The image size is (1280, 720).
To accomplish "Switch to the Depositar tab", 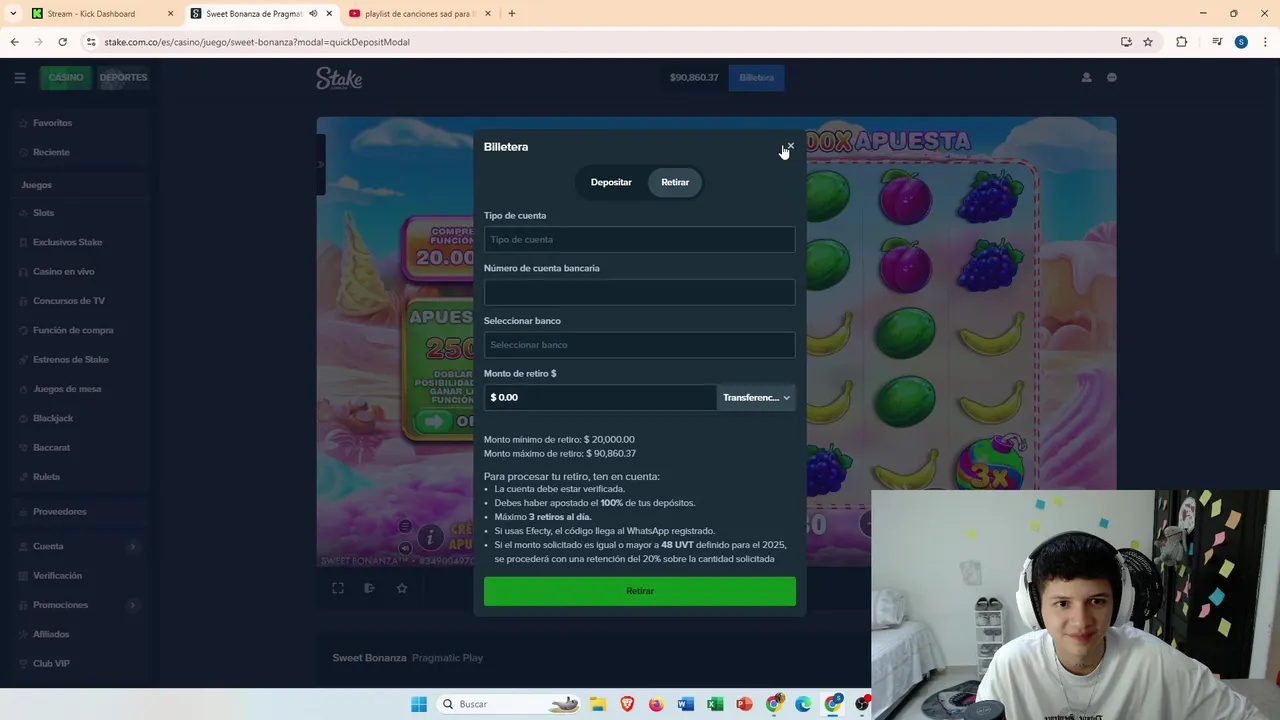I will (611, 182).
